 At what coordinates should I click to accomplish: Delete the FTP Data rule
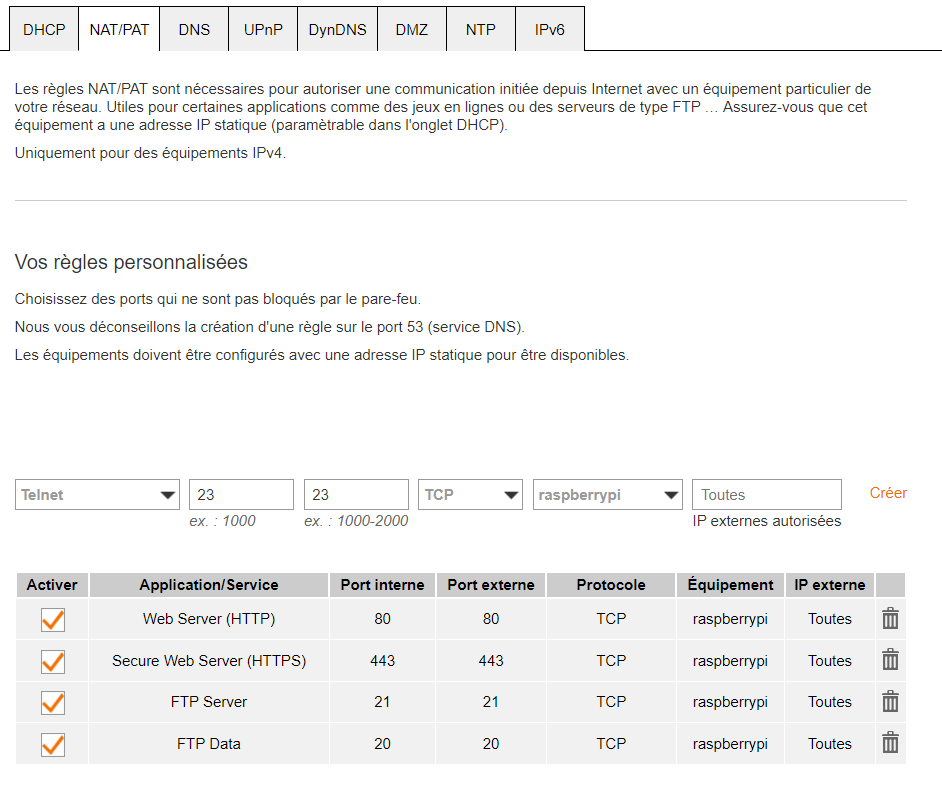890,744
